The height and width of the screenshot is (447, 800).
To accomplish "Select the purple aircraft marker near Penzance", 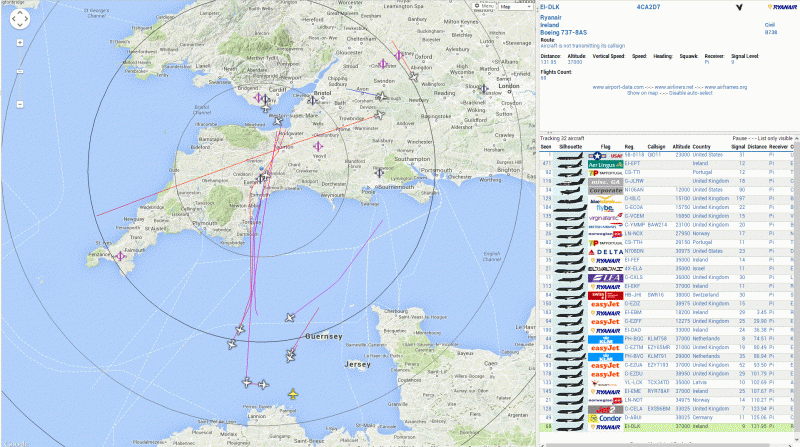I will pos(120,256).
